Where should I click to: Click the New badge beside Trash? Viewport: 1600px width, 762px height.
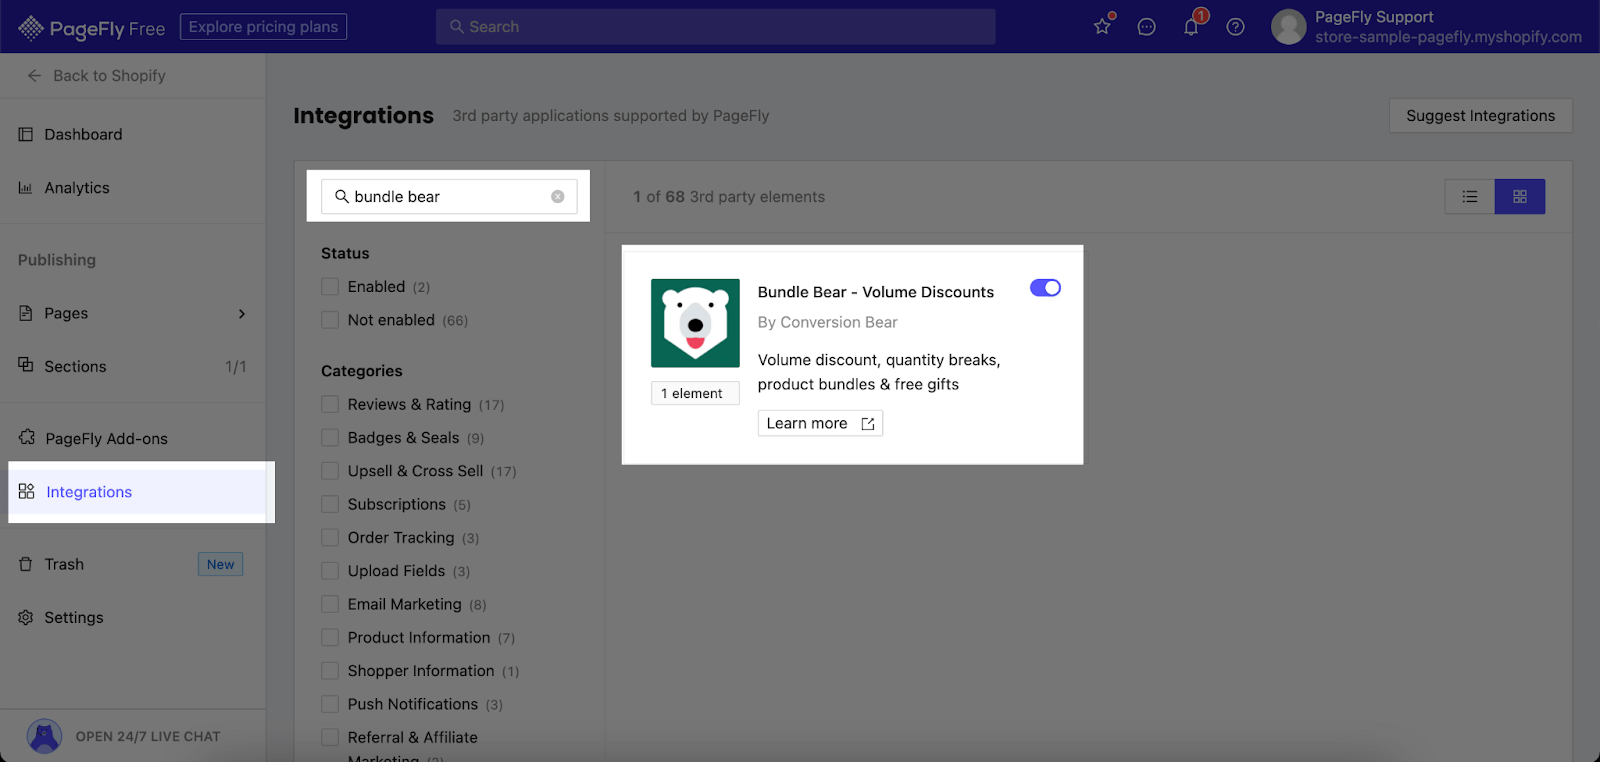[x=221, y=564]
